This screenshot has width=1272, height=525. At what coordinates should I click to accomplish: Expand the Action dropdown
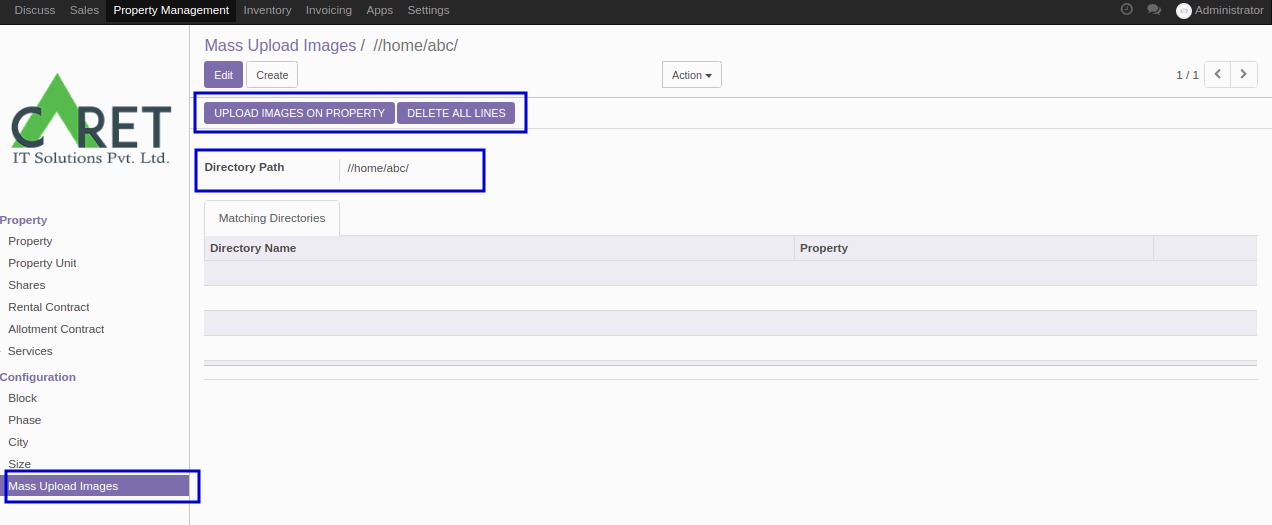[691, 75]
